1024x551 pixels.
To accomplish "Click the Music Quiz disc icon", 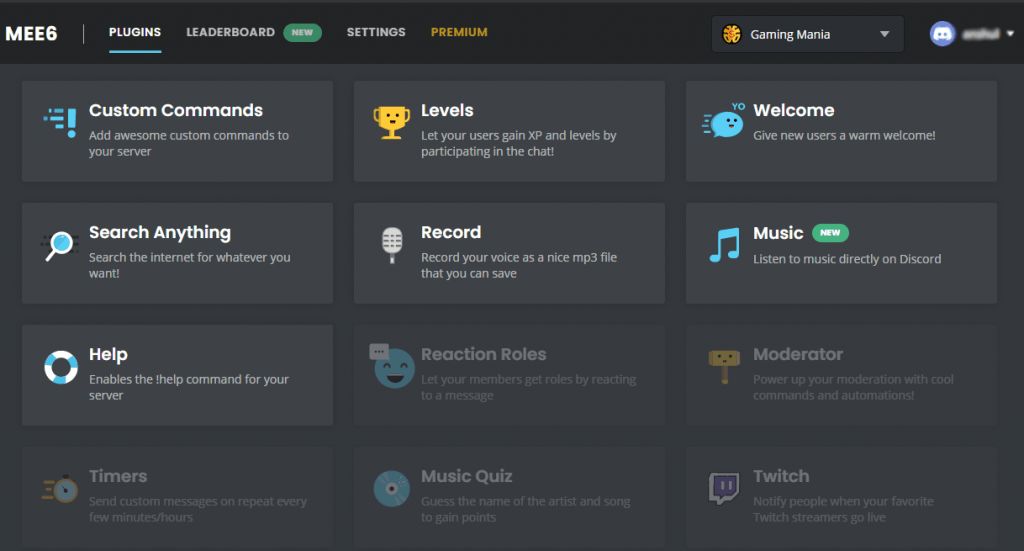I will point(392,489).
